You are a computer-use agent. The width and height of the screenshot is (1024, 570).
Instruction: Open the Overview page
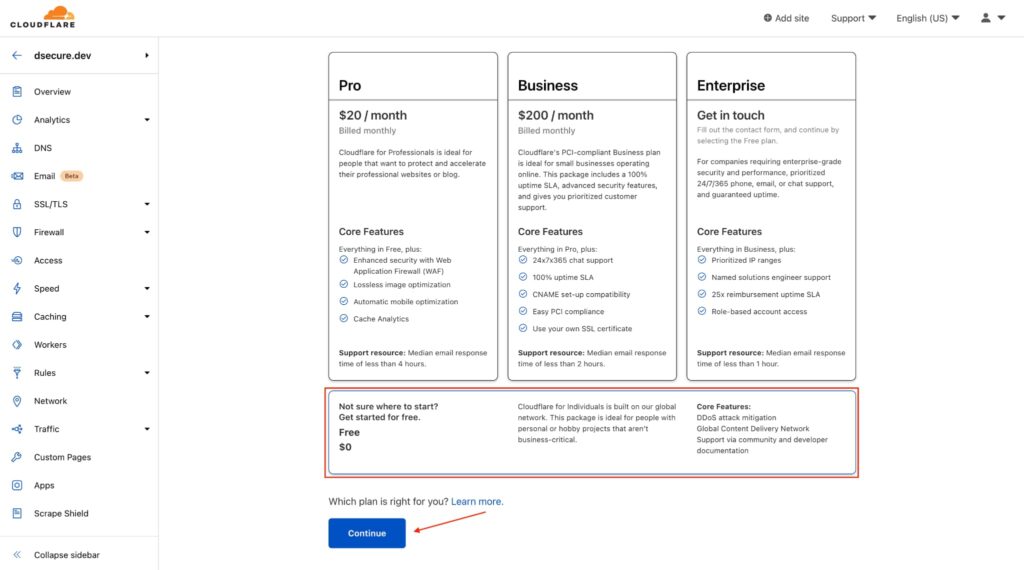click(x=52, y=91)
